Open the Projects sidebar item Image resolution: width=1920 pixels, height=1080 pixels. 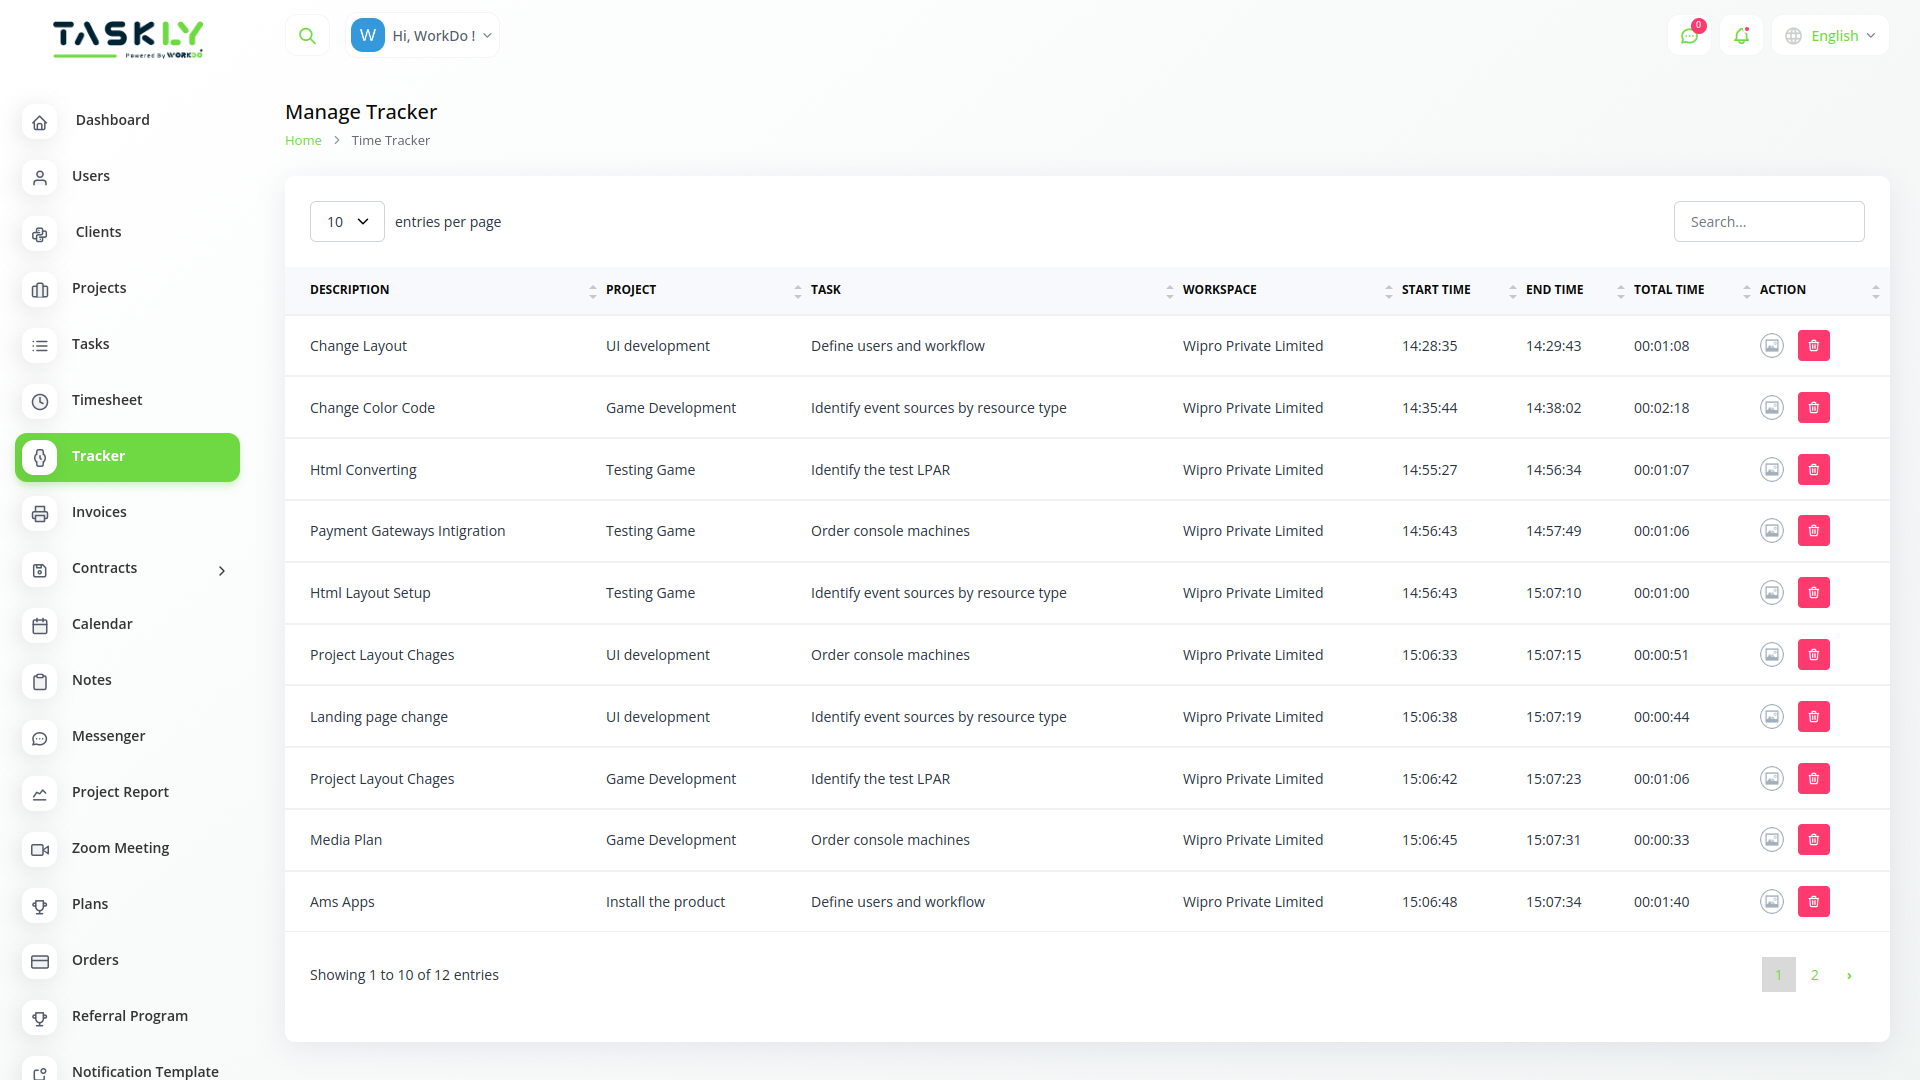[x=99, y=287]
